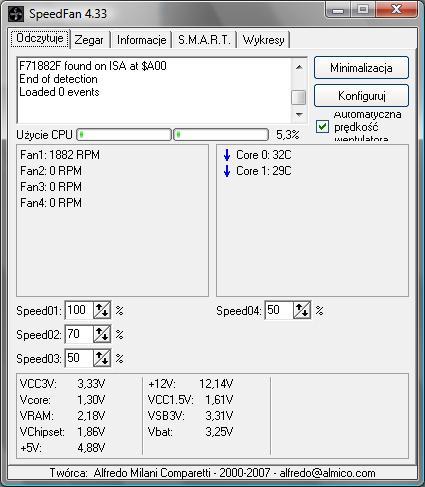Click the Speed01 up/down spinner
Screen dimensions: 425x487
[102, 311]
